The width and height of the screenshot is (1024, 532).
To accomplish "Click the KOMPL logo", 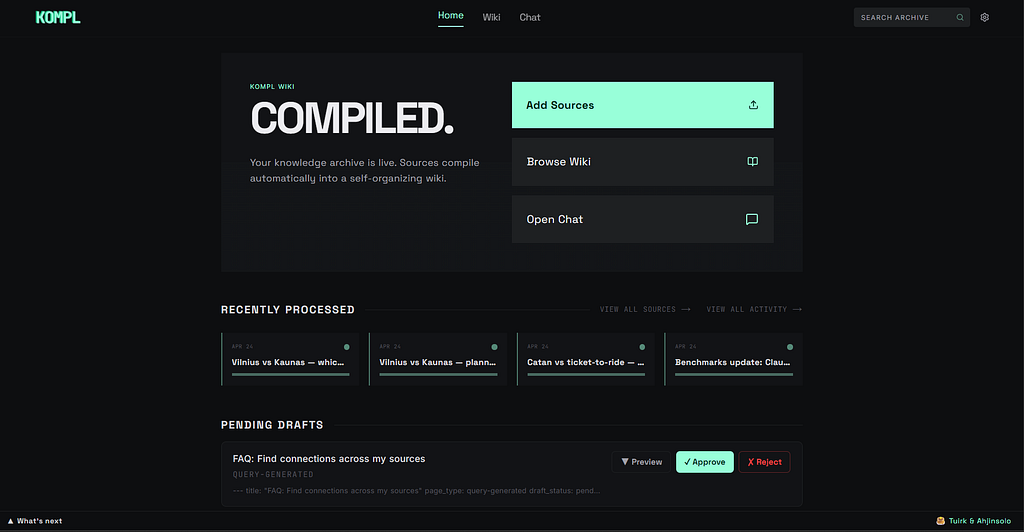I will point(58,18).
